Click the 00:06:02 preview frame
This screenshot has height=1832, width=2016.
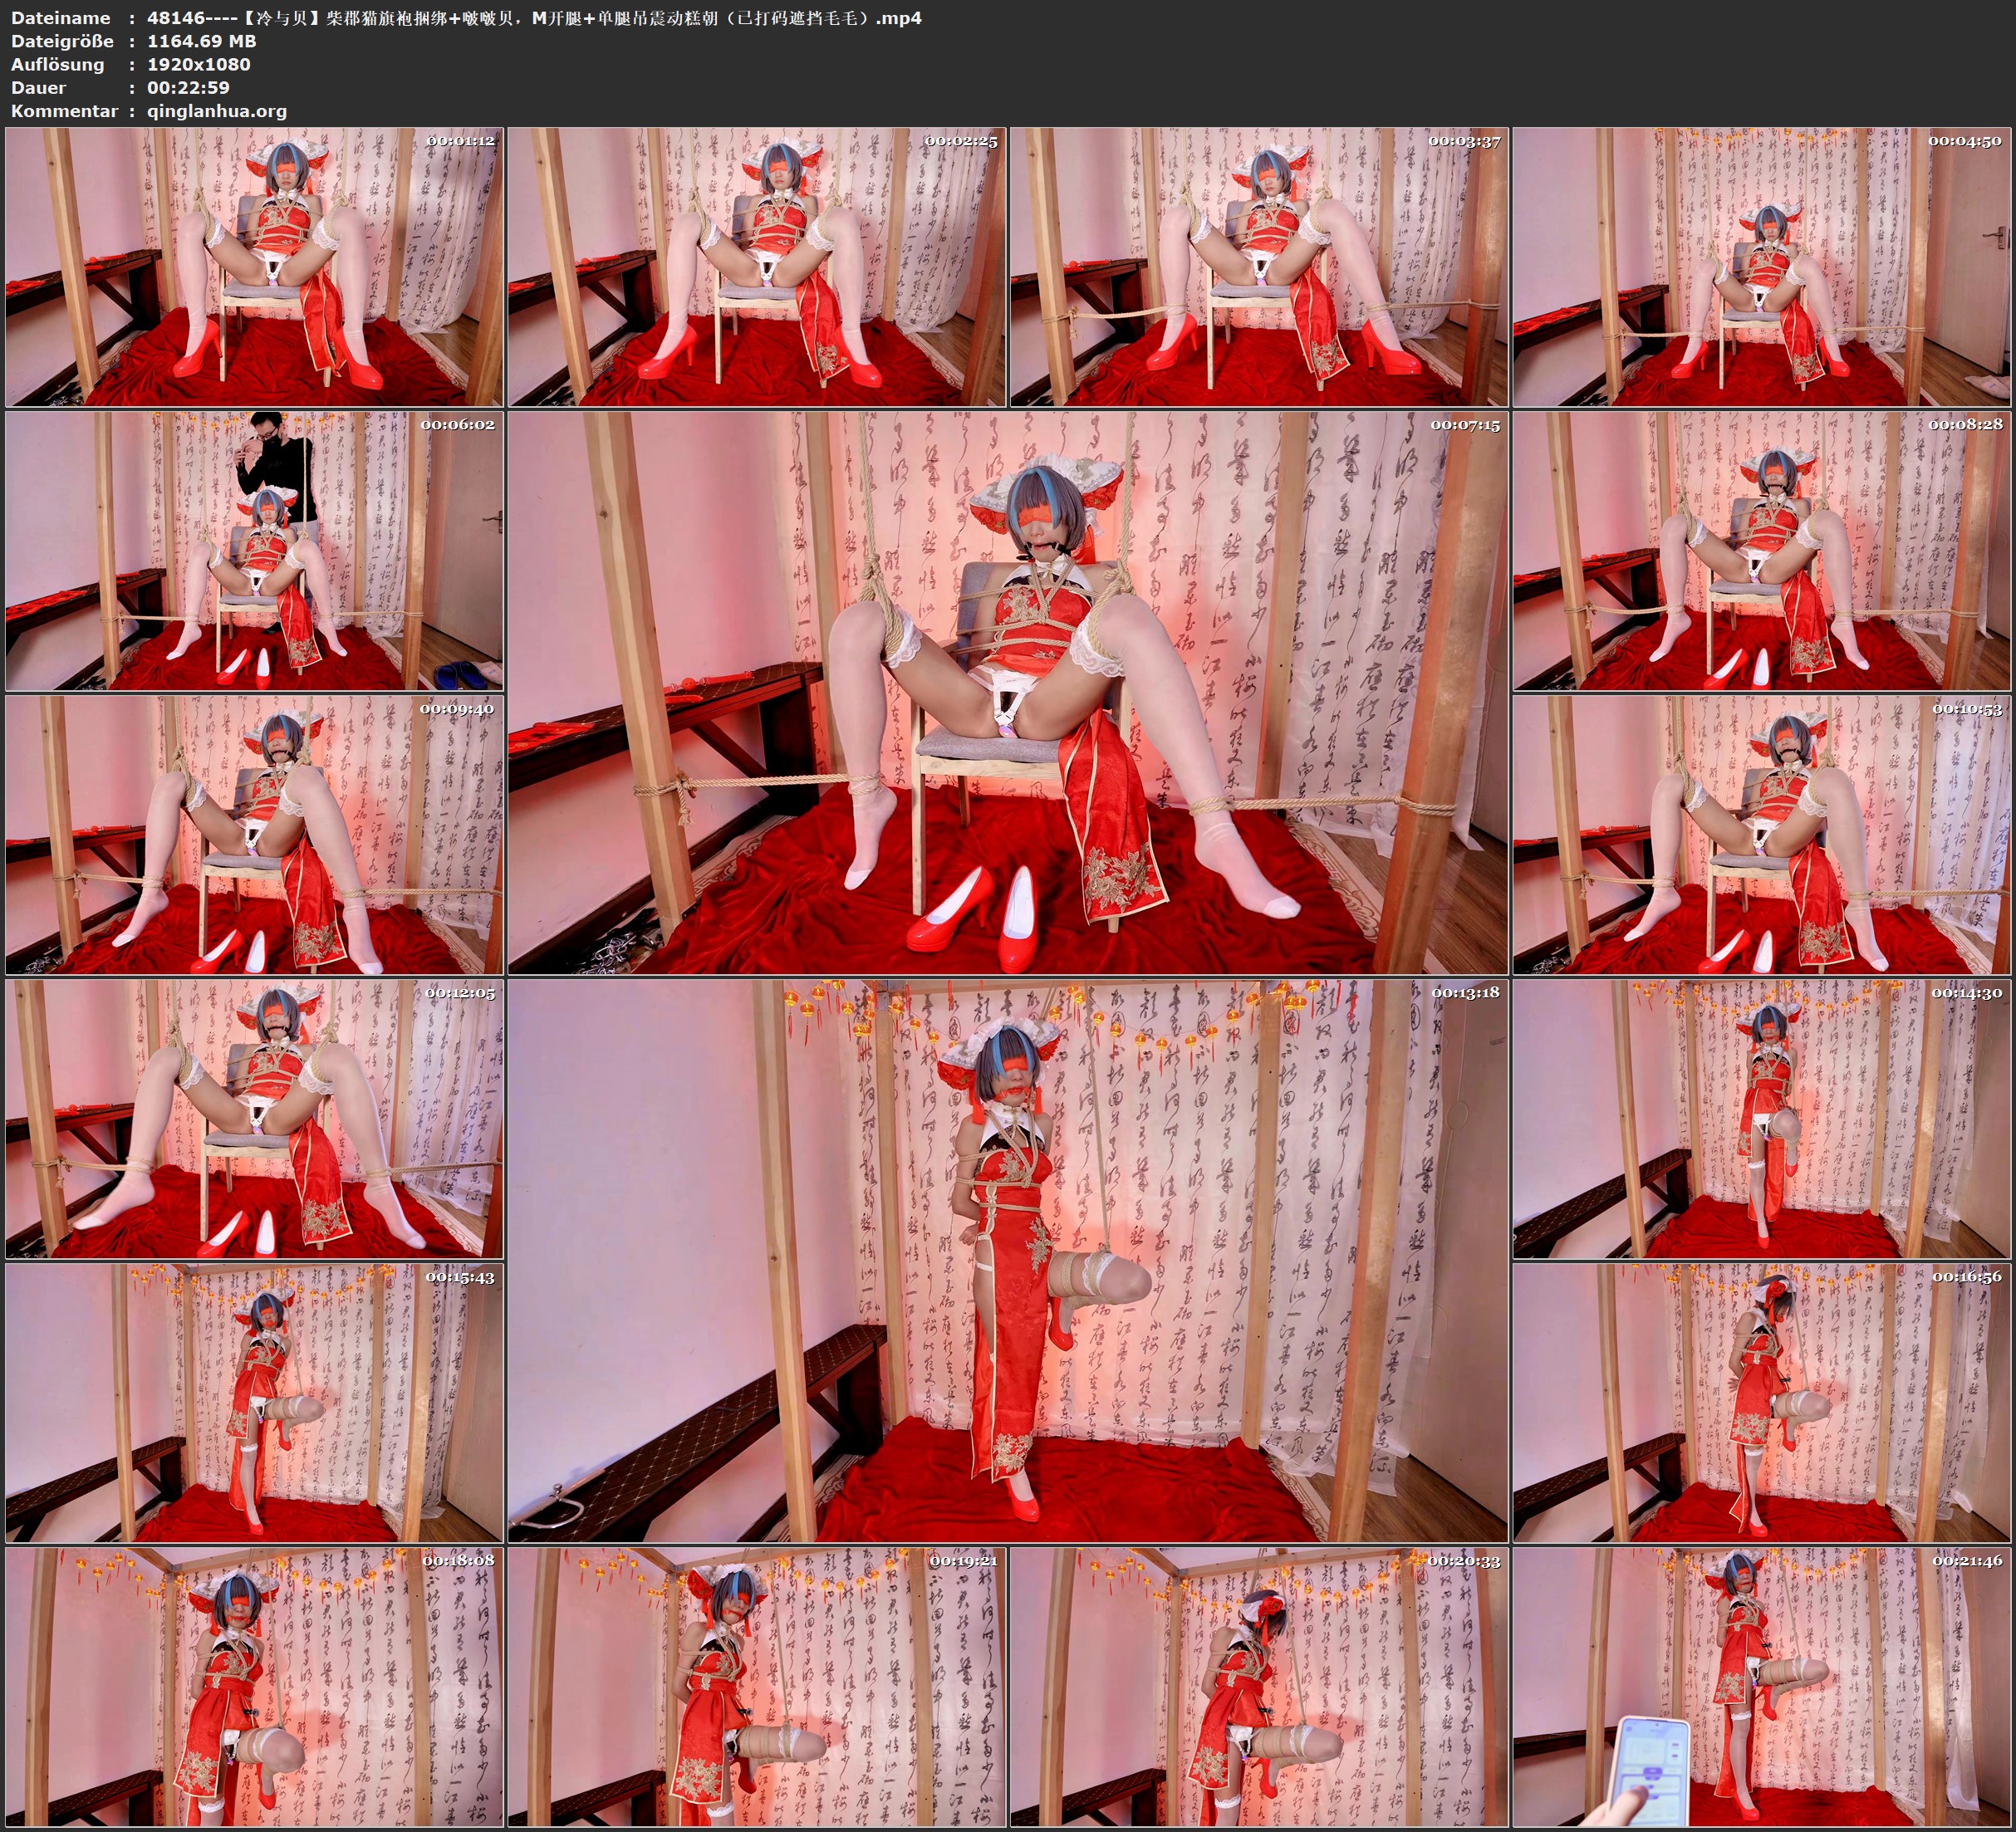point(254,551)
